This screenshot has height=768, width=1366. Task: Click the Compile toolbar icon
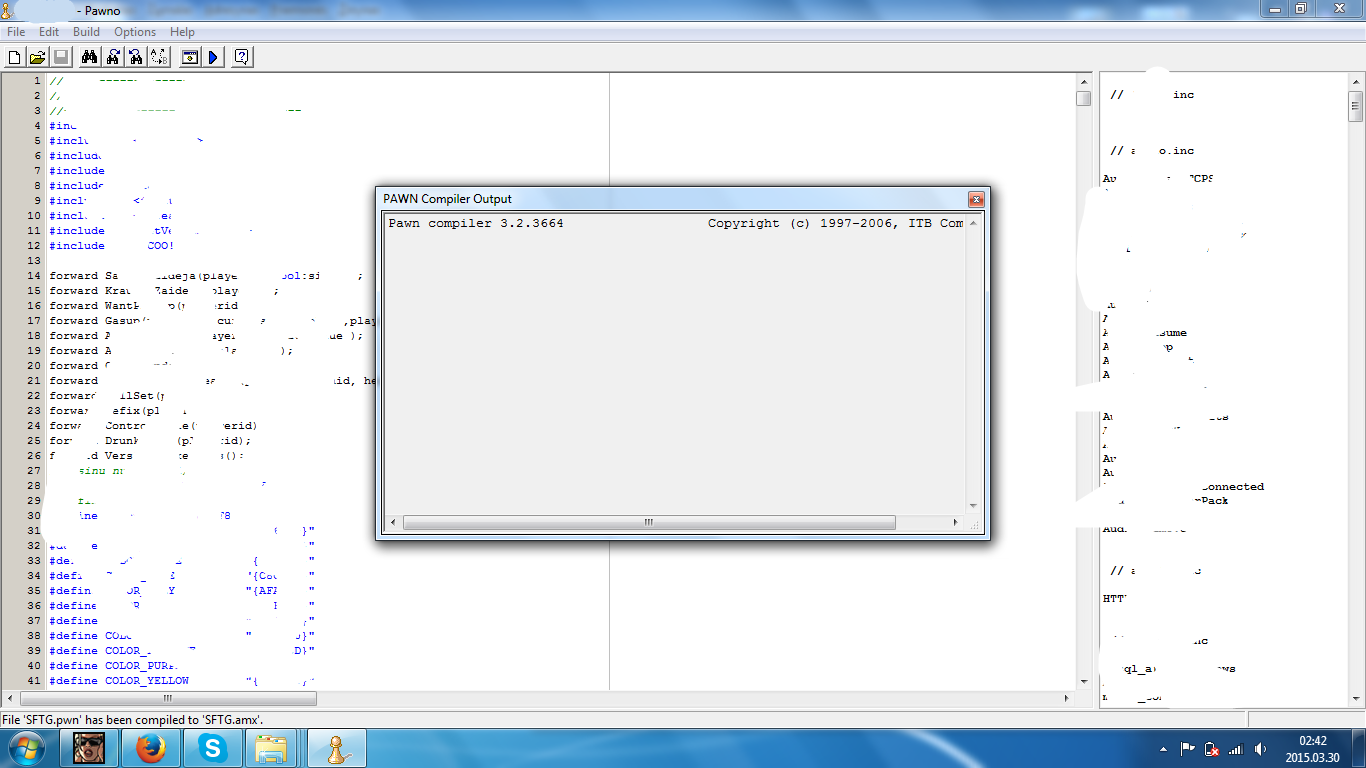click(x=190, y=57)
